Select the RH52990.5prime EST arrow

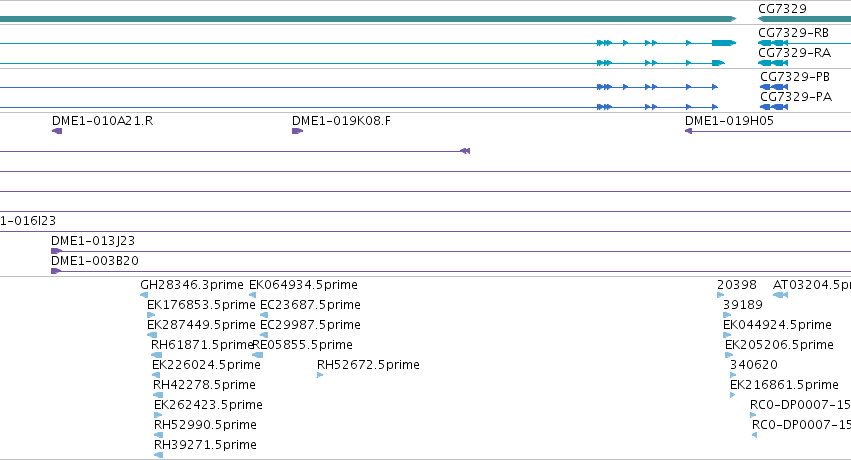click(x=158, y=435)
